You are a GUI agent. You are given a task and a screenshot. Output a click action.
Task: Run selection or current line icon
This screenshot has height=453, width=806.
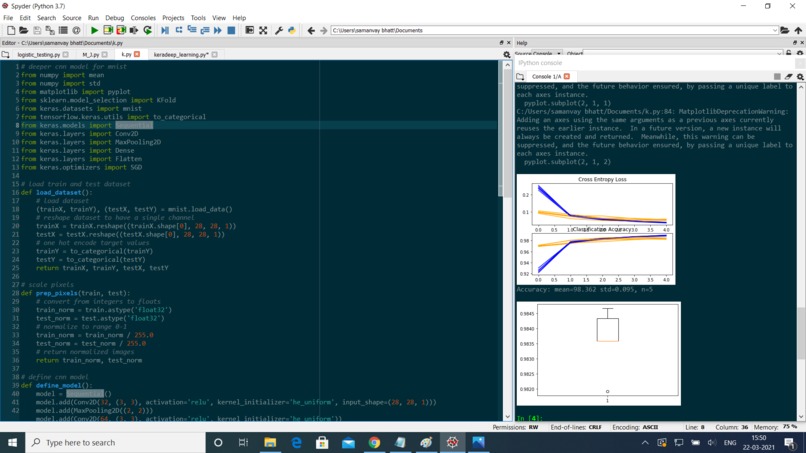[x=134, y=30]
